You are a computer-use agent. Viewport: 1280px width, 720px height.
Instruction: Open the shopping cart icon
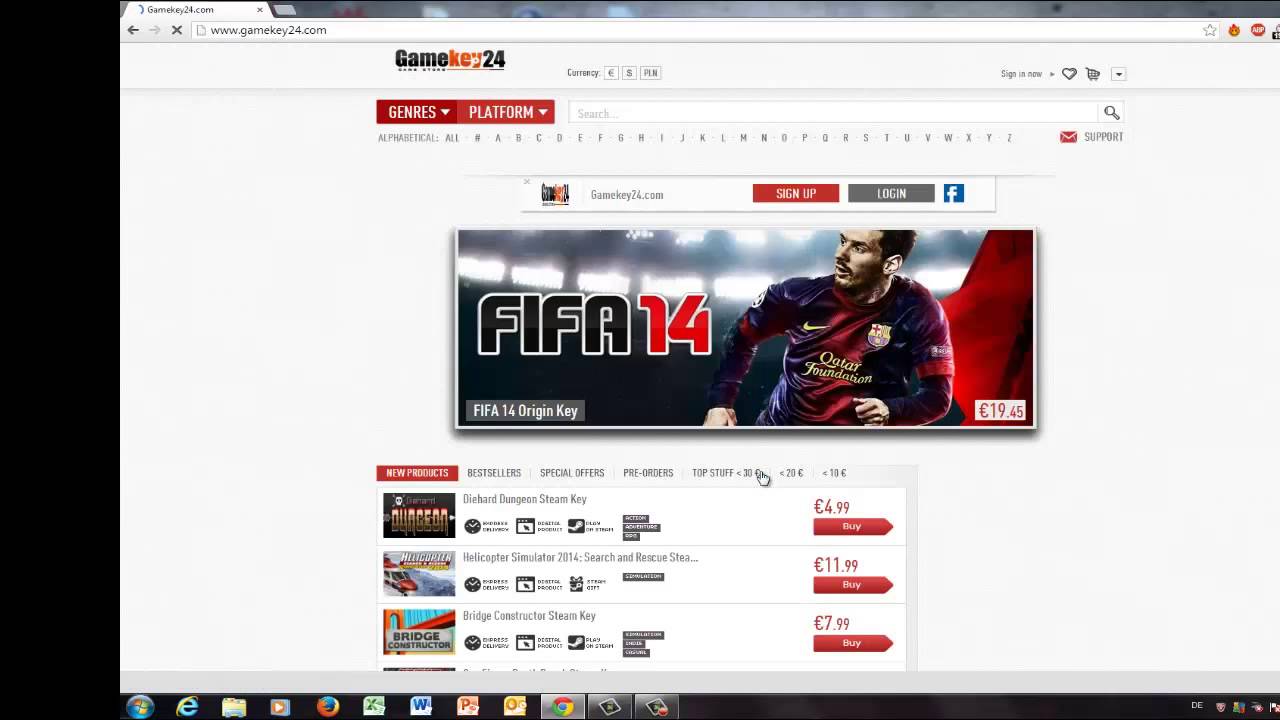[1093, 74]
